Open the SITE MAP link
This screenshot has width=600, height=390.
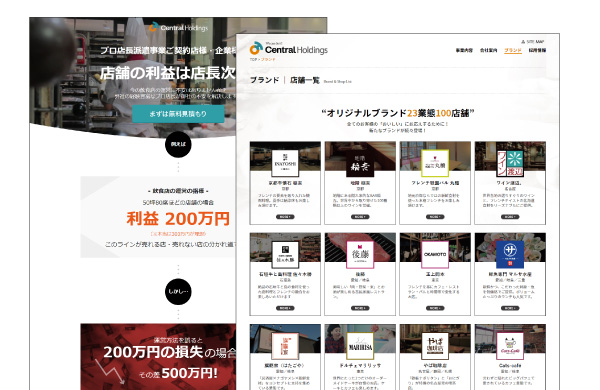pos(535,42)
